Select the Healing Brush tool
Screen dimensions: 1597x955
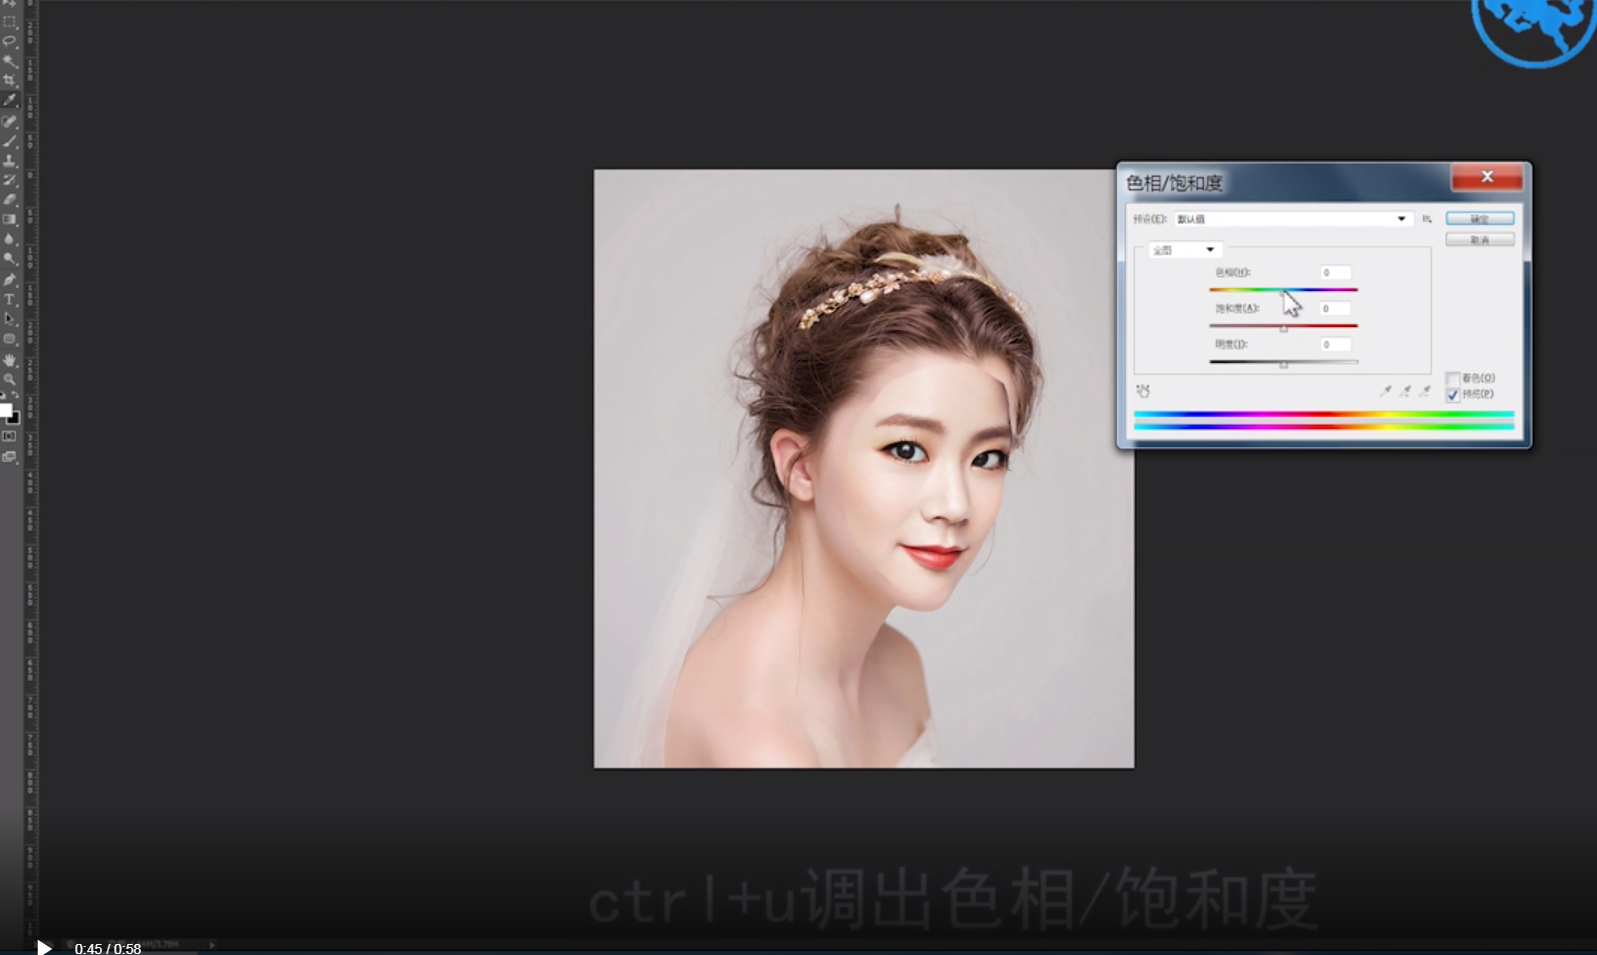click(x=10, y=121)
